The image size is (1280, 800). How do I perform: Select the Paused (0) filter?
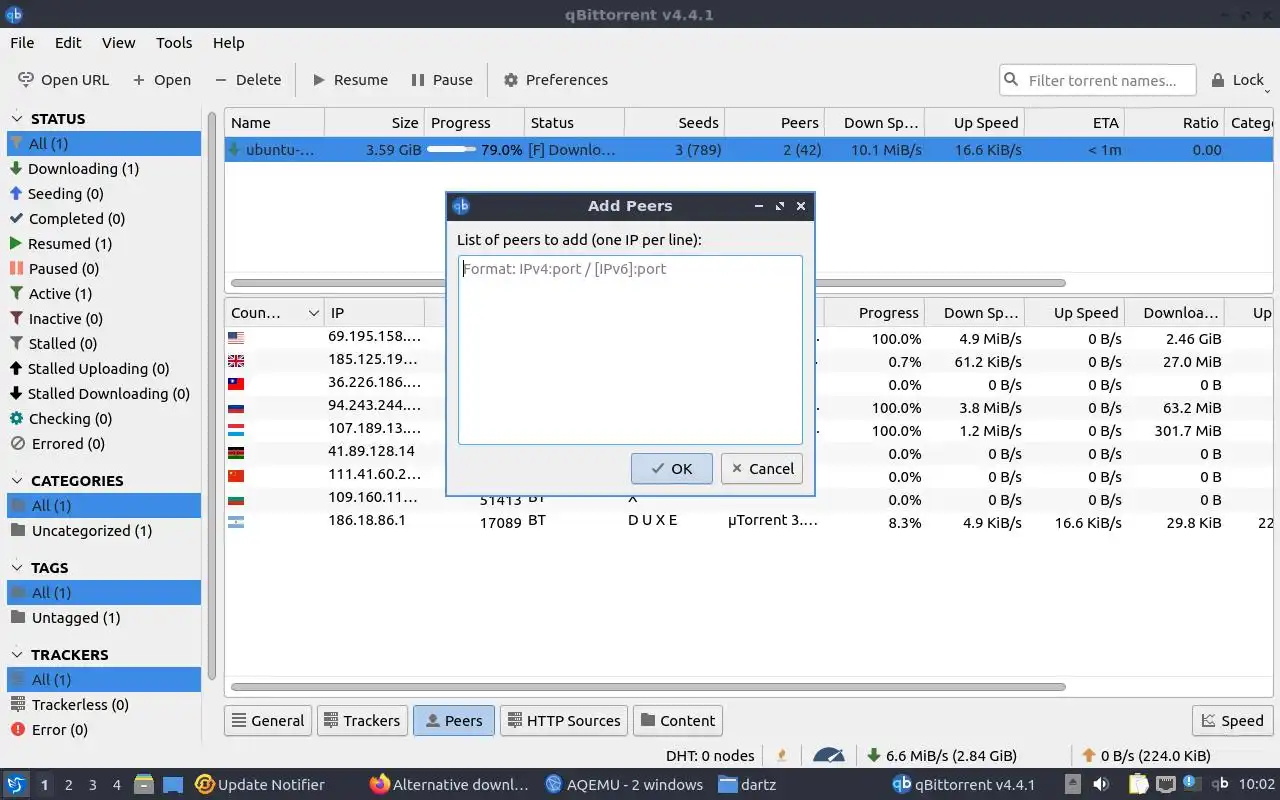coord(104,269)
